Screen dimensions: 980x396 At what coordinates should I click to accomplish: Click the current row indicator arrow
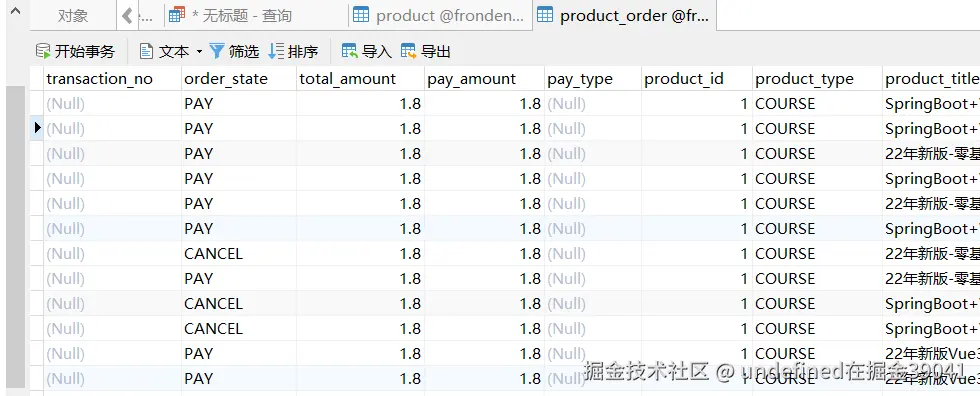click(x=38, y=128)
